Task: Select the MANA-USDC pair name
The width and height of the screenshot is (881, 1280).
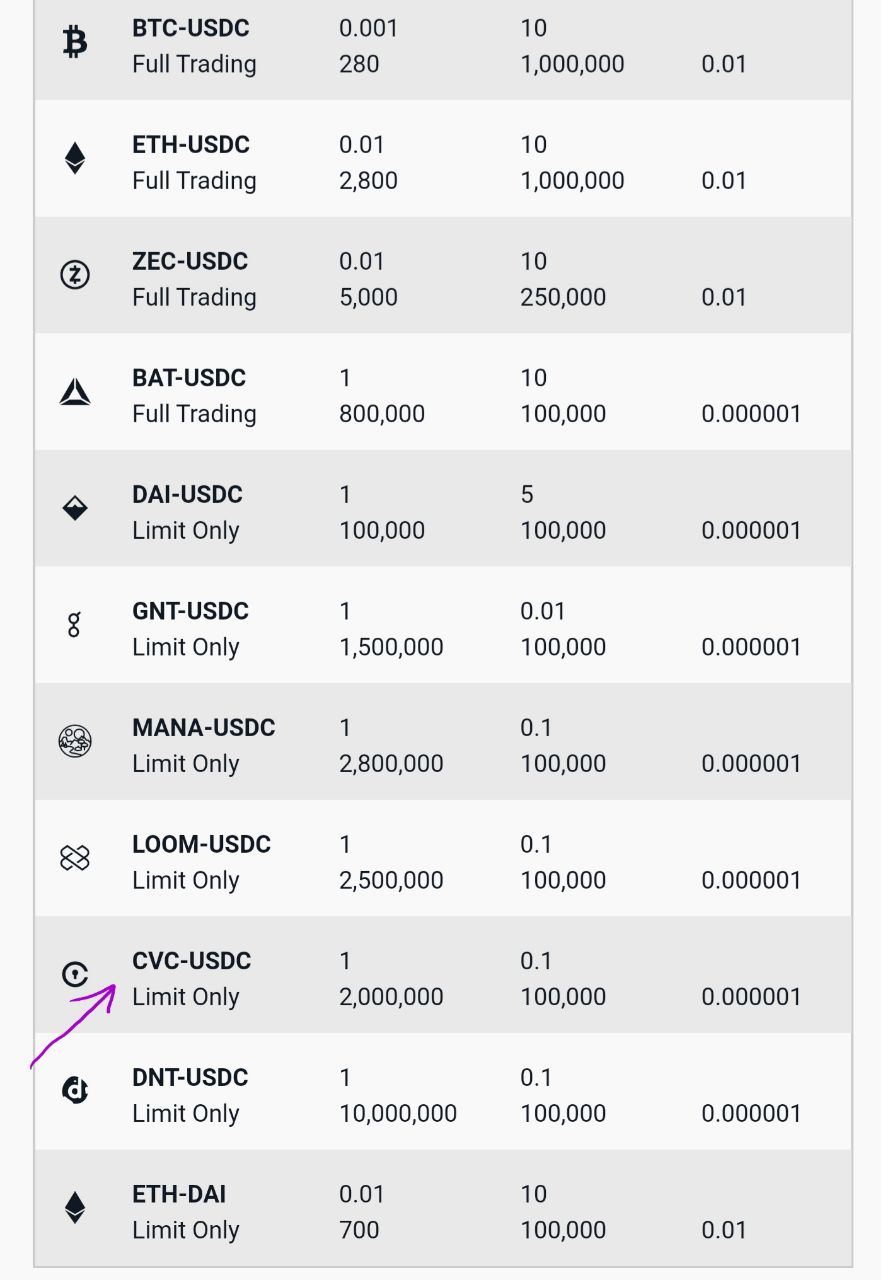Action: click(x=204, y=728)
